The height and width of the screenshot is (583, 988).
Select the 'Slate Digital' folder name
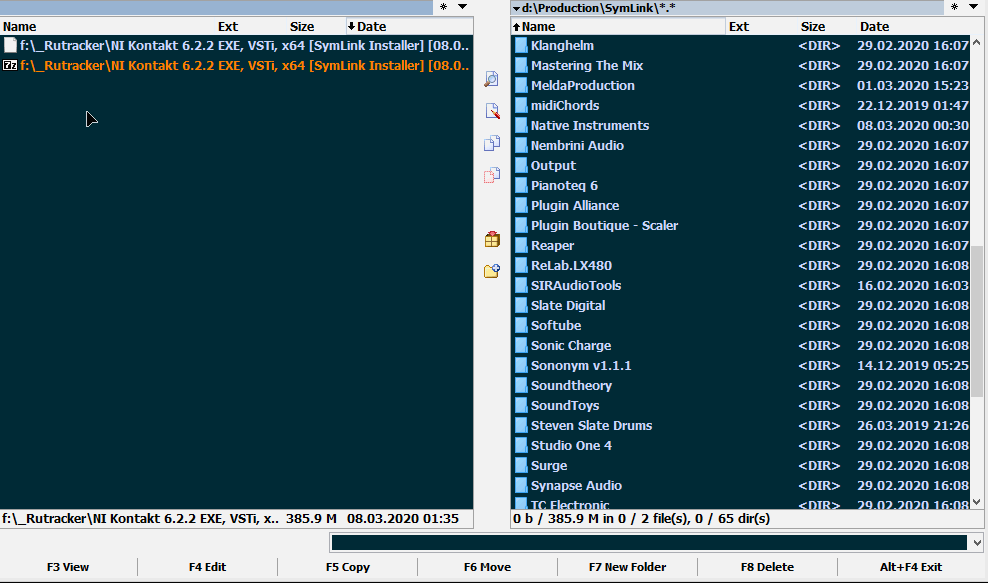568,306
